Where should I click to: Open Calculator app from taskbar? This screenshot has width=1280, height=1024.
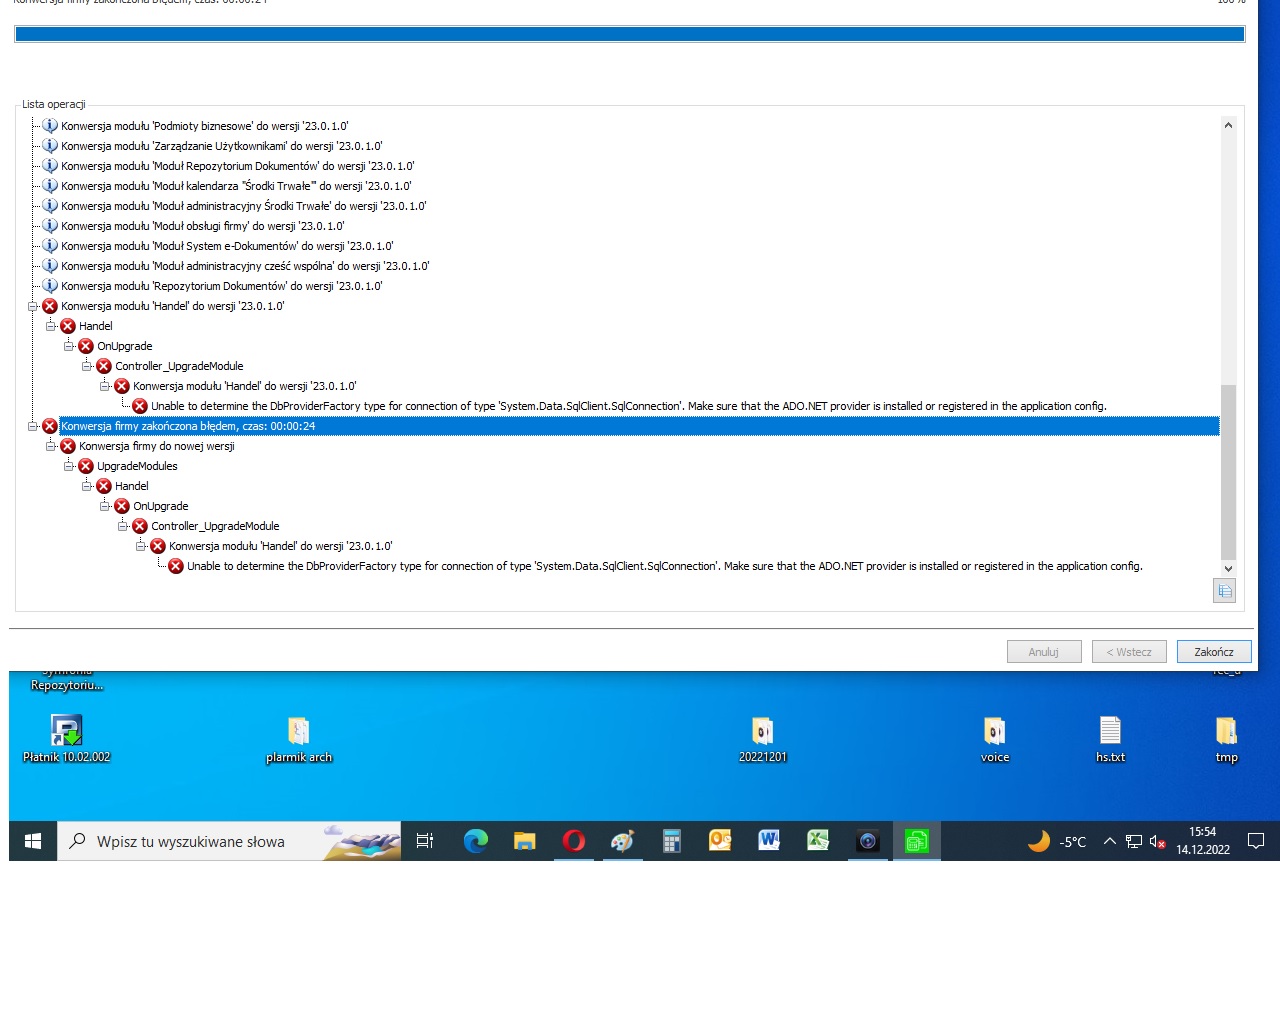click(672, 841)
